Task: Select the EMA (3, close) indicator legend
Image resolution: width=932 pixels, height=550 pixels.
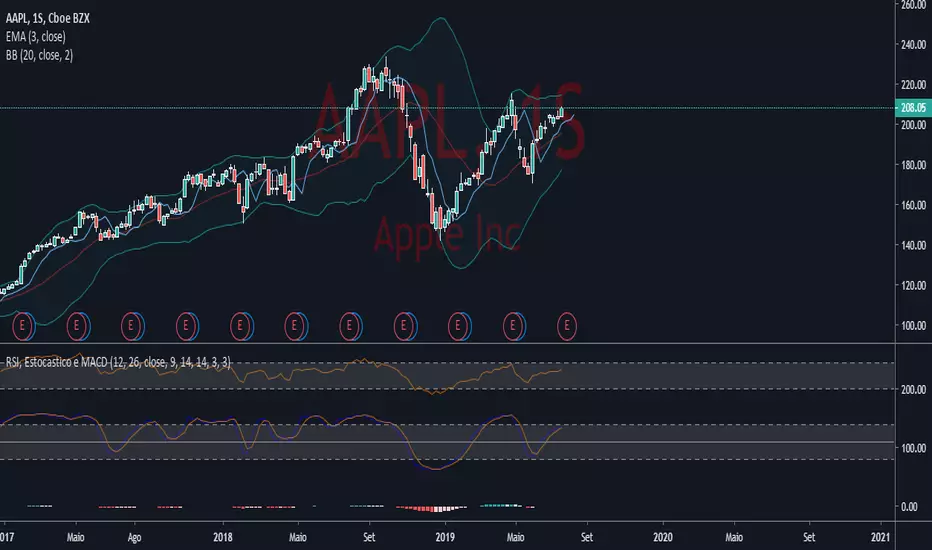Action: coord(36,37)
